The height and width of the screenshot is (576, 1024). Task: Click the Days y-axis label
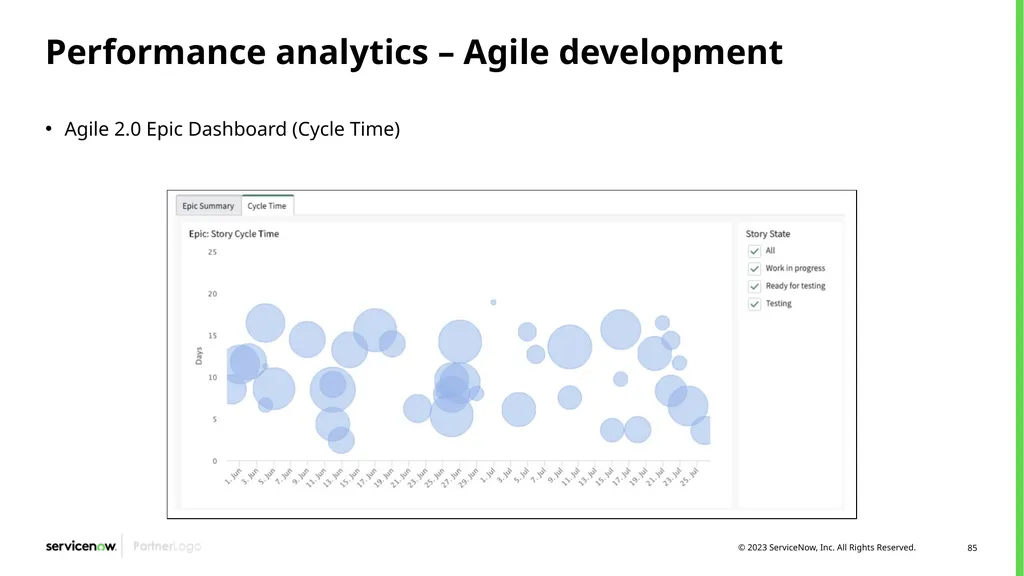pos(199,356)
